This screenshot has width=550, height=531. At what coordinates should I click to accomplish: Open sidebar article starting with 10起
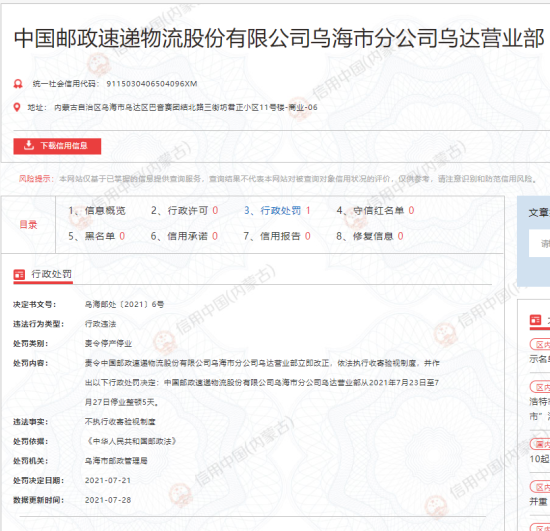pyautogui.click(x=539, y=459)
